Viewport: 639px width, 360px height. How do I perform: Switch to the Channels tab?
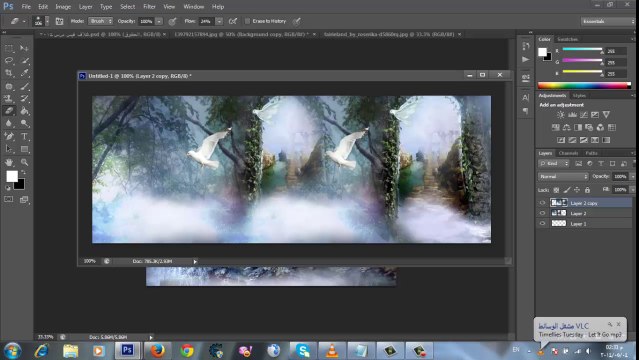pyautogui.click(x=568, y=153)
